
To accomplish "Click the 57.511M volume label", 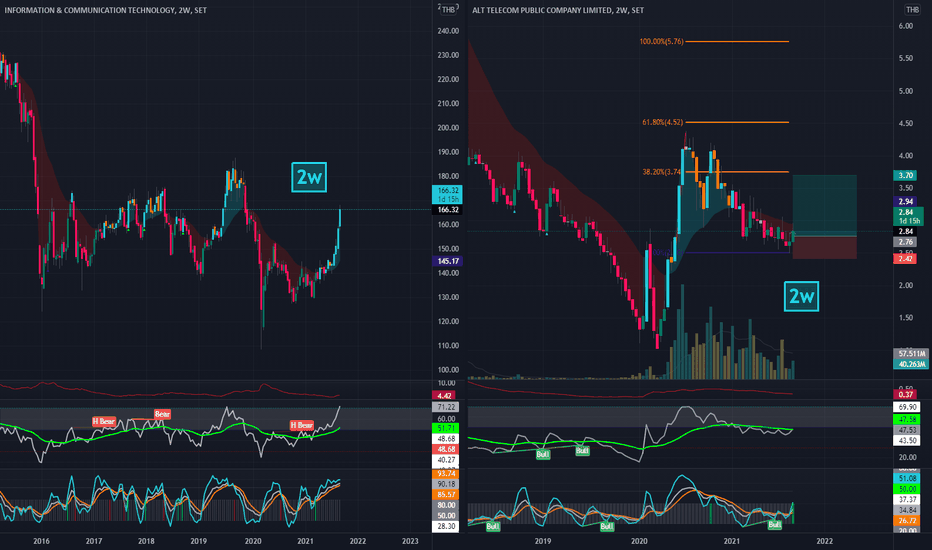I will 911,354.
